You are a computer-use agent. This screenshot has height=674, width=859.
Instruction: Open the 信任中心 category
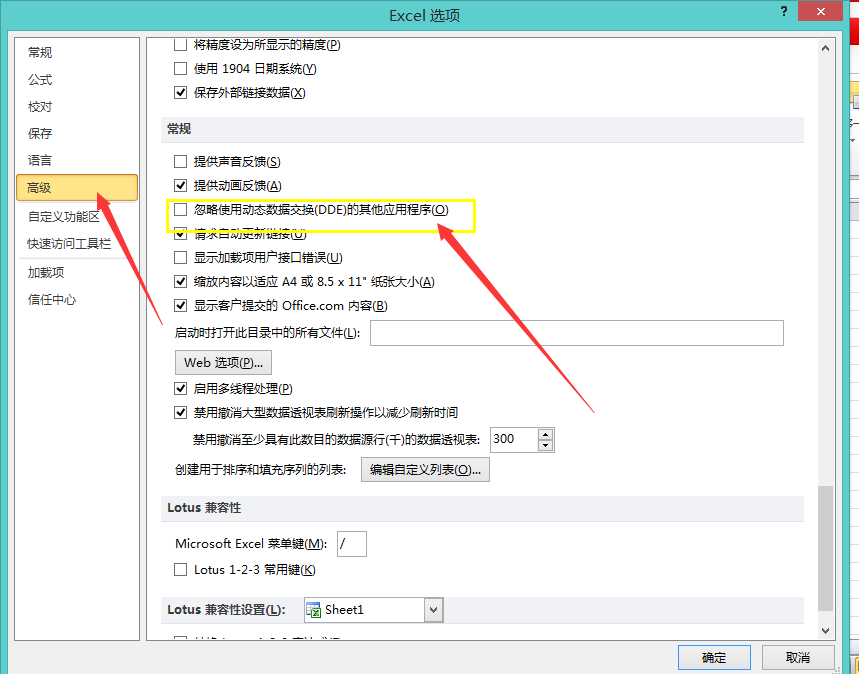52,300
